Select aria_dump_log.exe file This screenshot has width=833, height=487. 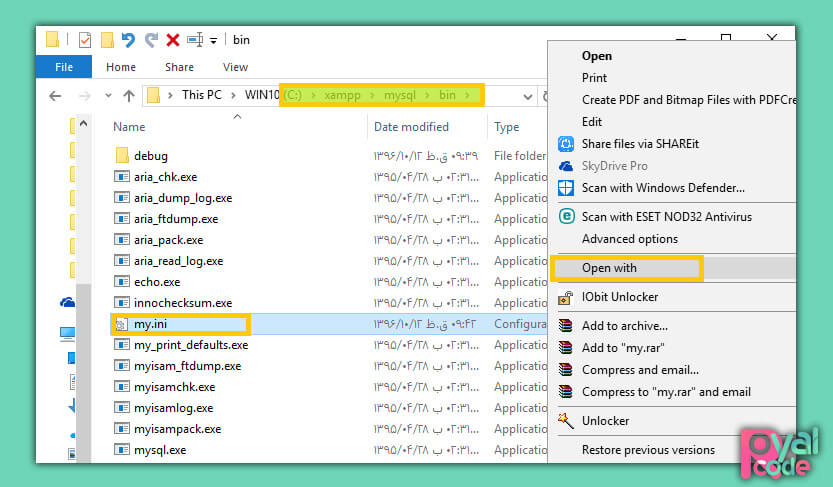[183, 198]
